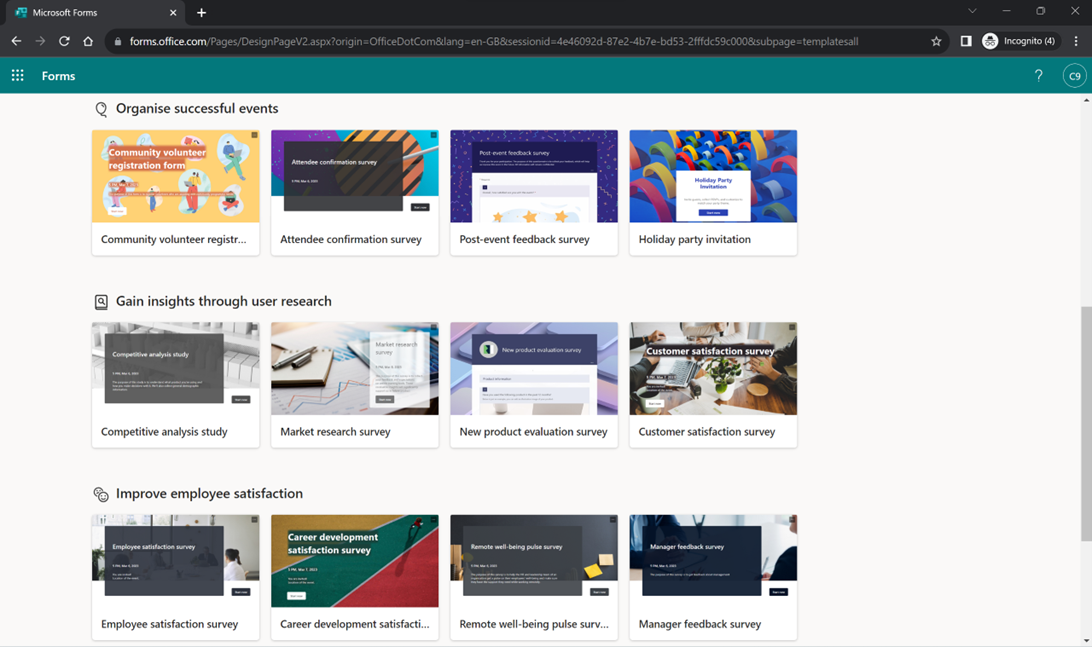Image resolution: width=1092 pixels, height=647 pixels.
Task: Bookmark the page with the star icon
Action: tap(936, 41)
